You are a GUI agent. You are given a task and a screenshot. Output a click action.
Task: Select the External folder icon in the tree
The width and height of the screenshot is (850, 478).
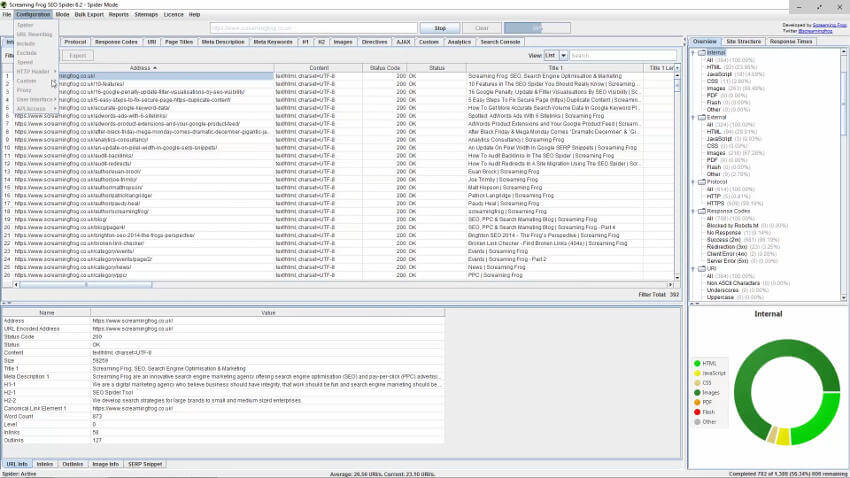pos(701,117)
